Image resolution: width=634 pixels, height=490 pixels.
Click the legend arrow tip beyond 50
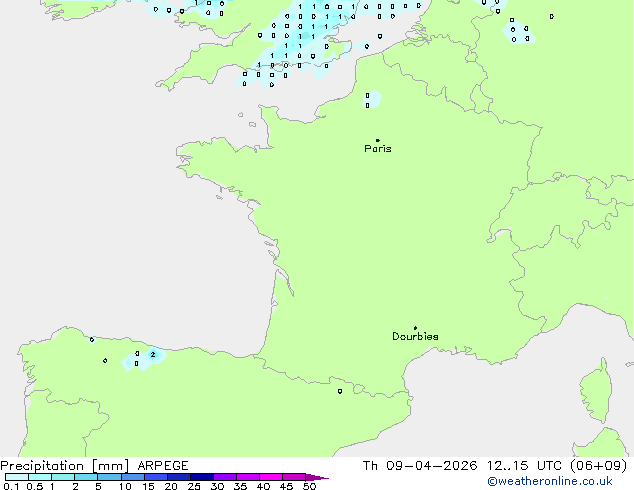[317, 478]
